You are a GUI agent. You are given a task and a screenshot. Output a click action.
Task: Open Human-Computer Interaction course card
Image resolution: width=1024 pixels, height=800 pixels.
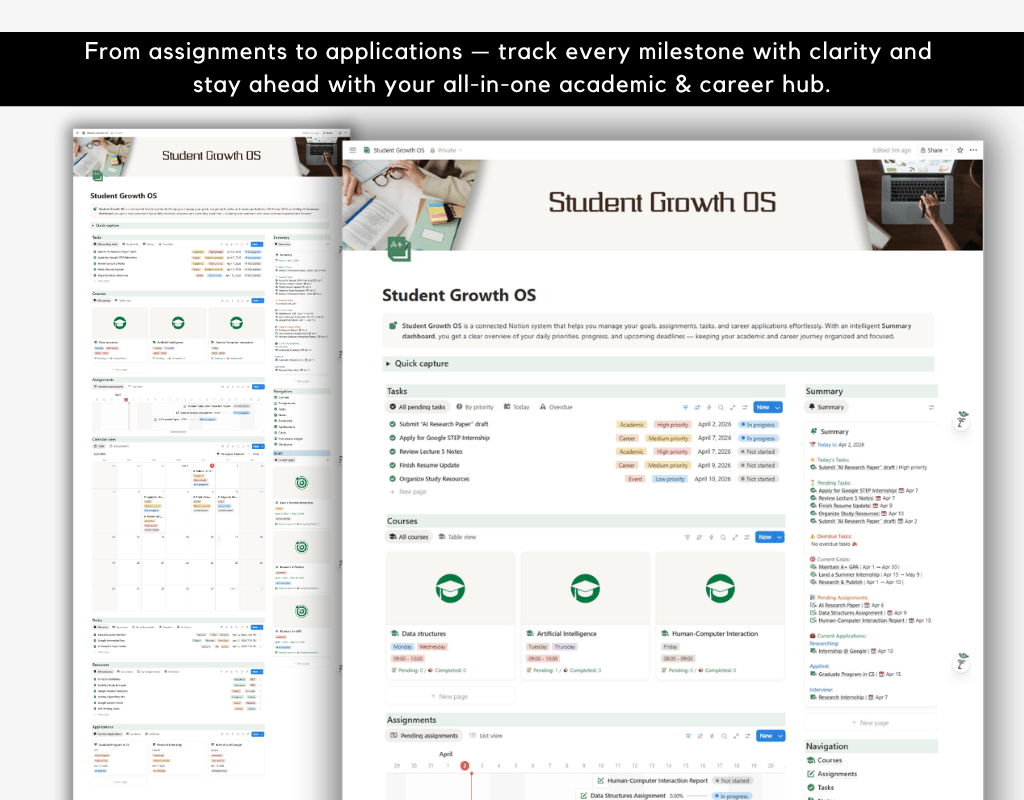720,616
